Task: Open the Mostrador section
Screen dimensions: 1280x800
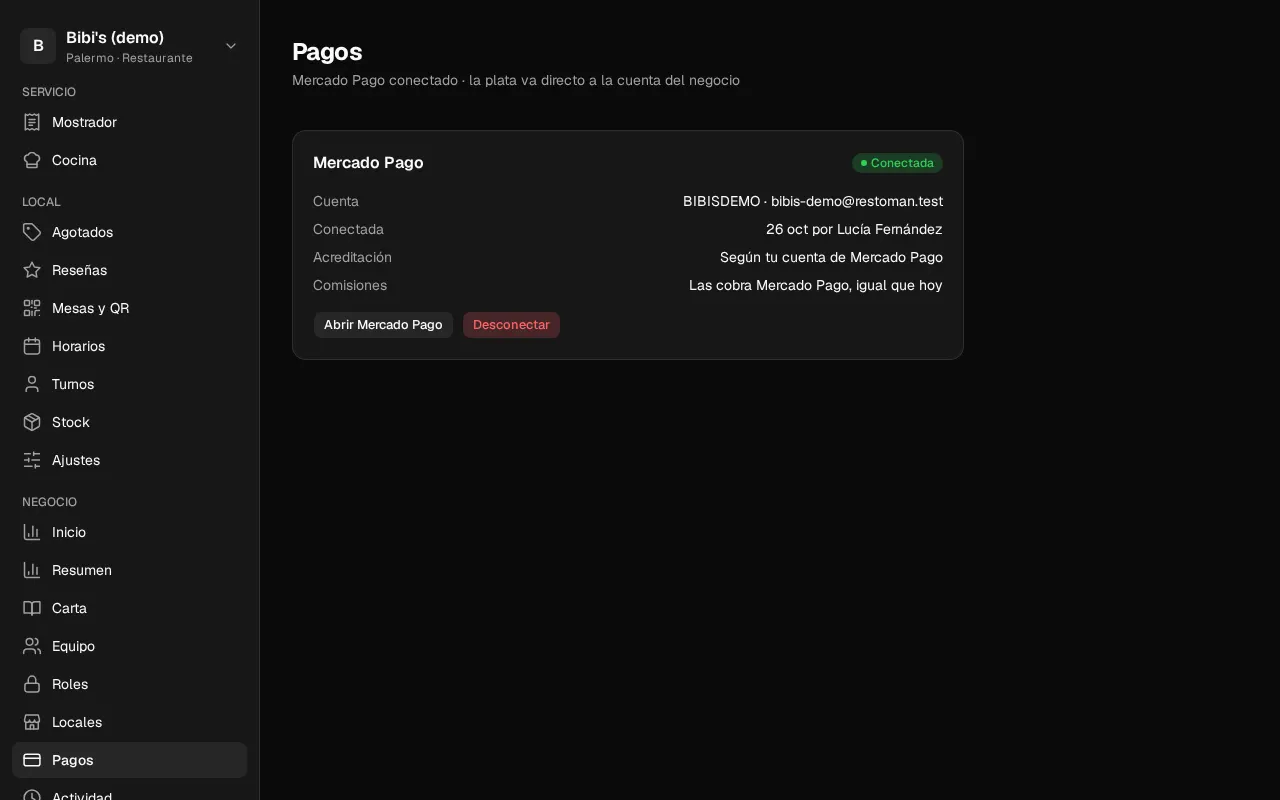Action: [130, 122]
